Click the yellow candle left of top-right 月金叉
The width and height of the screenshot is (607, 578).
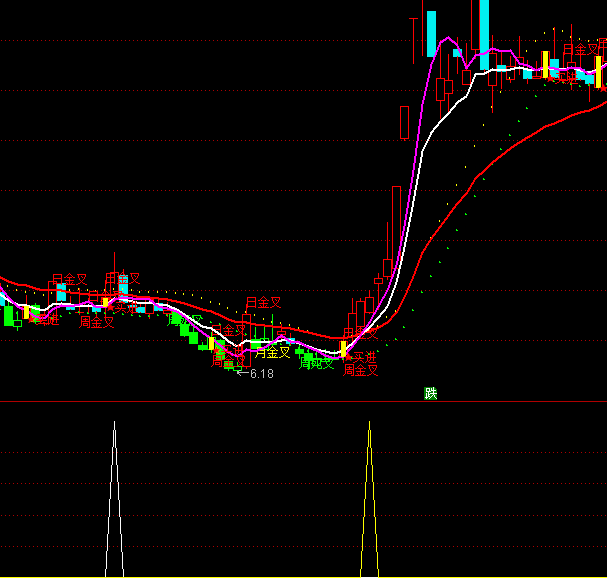coord(547,63)
